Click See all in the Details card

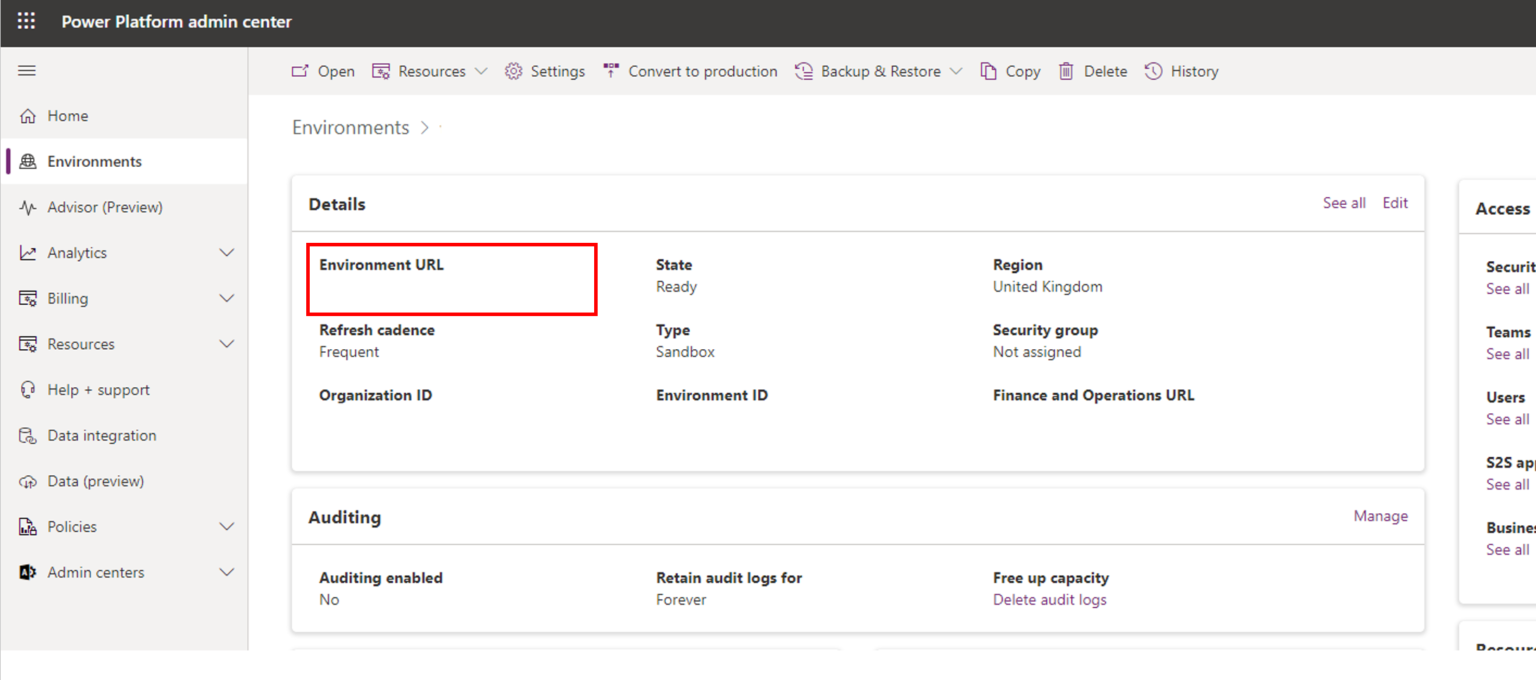coord(1344,203)
